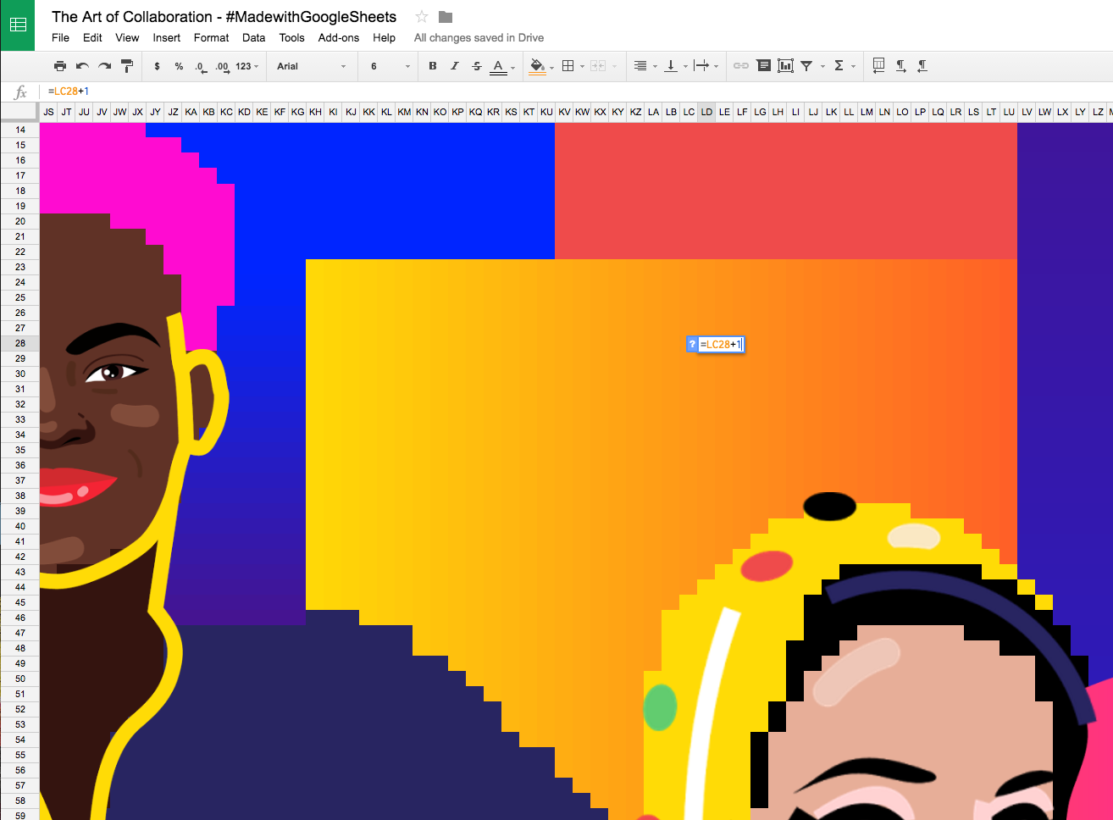The height and width of the screenshot is (820, 1113).
Task: Undo the last action
Action: (82, 66)
